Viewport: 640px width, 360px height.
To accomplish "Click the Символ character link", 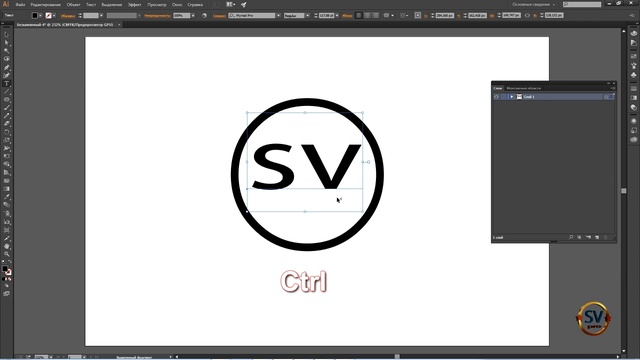I will (219, 16).
